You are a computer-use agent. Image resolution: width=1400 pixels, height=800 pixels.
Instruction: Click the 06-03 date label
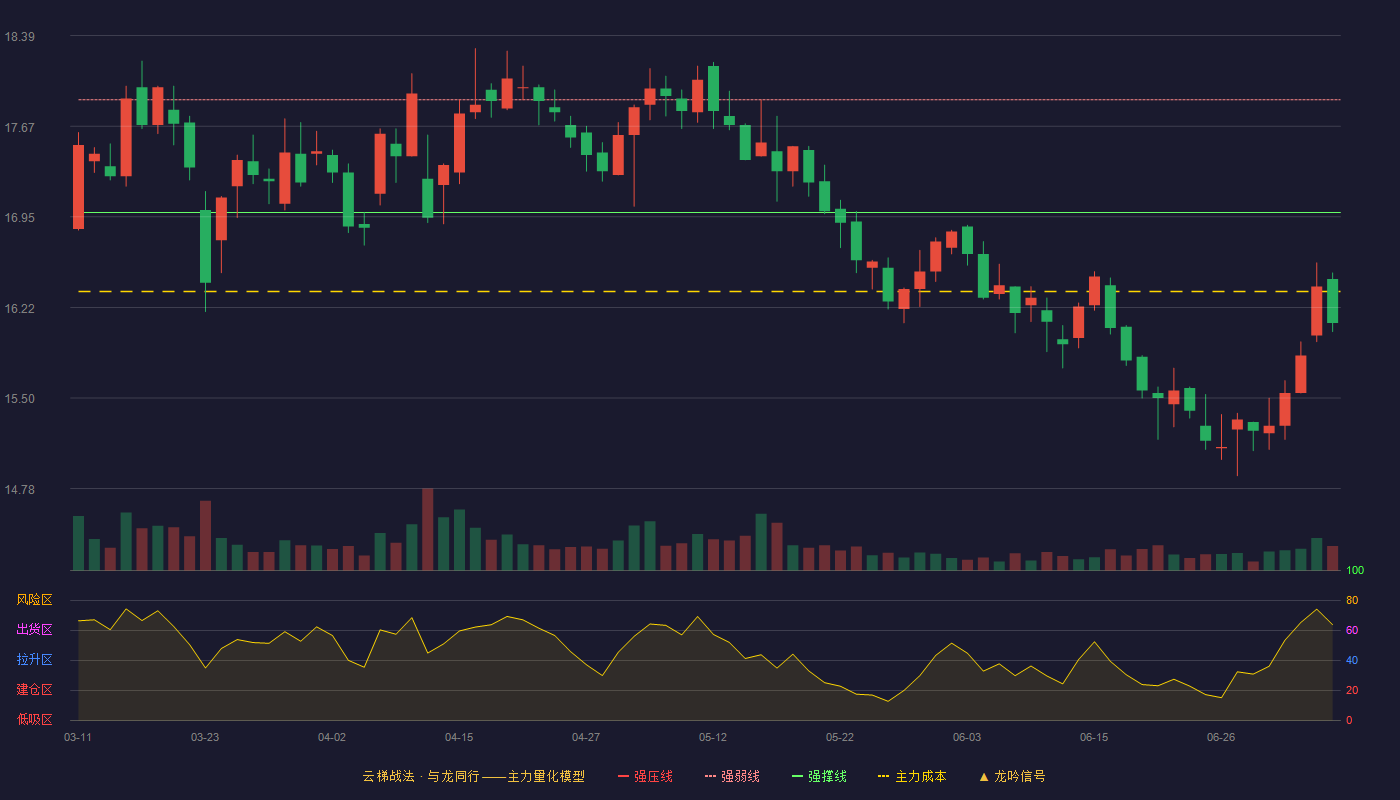pyautogui.click(x=967, y=737)
